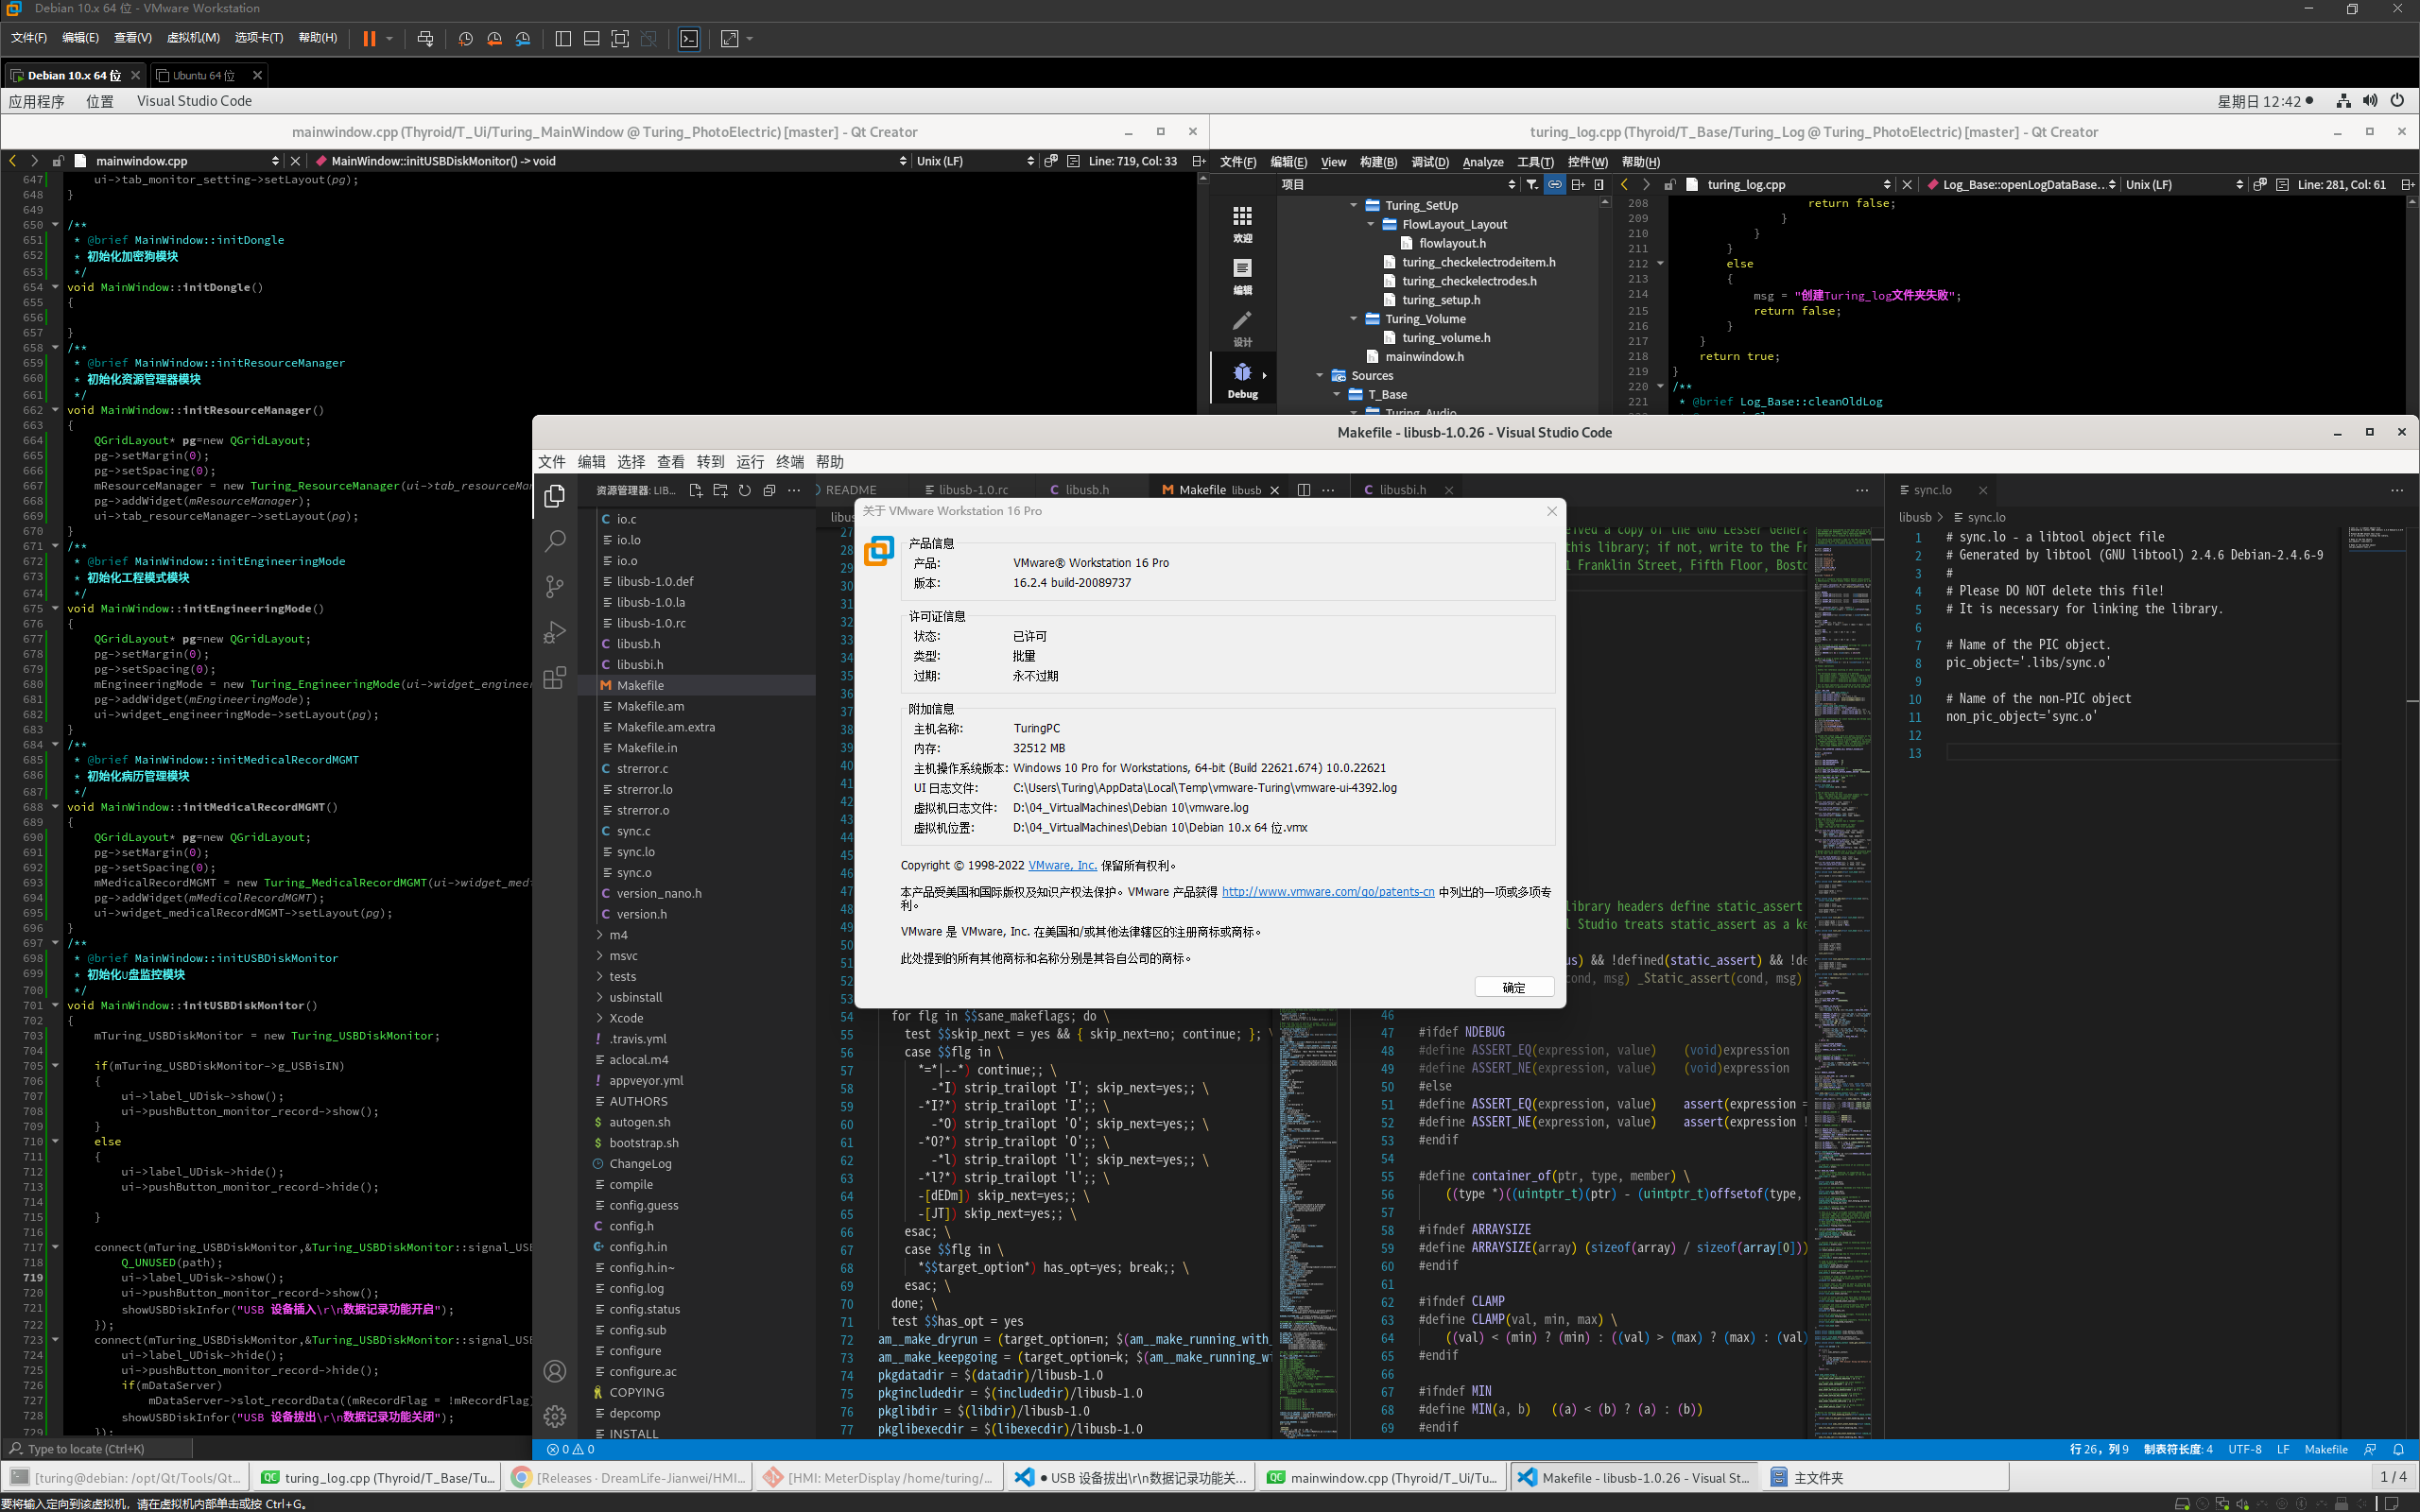This screenshot has width=2420, height=1512.
Task: Collapse Turing_Volume folder in project tree
Action: click(1353, 319)
